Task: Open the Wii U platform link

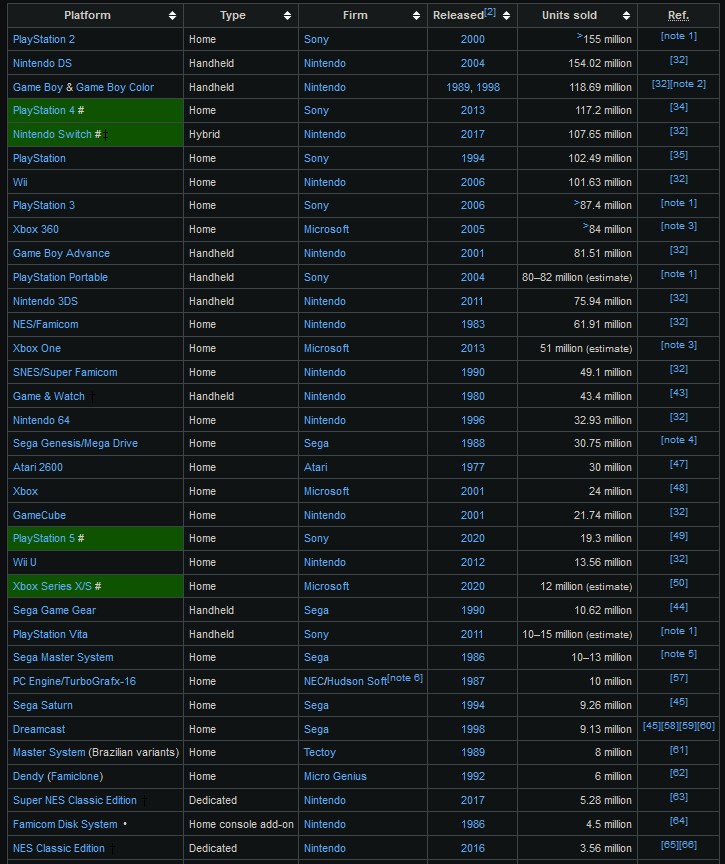Action: click(x=24, y=563)
